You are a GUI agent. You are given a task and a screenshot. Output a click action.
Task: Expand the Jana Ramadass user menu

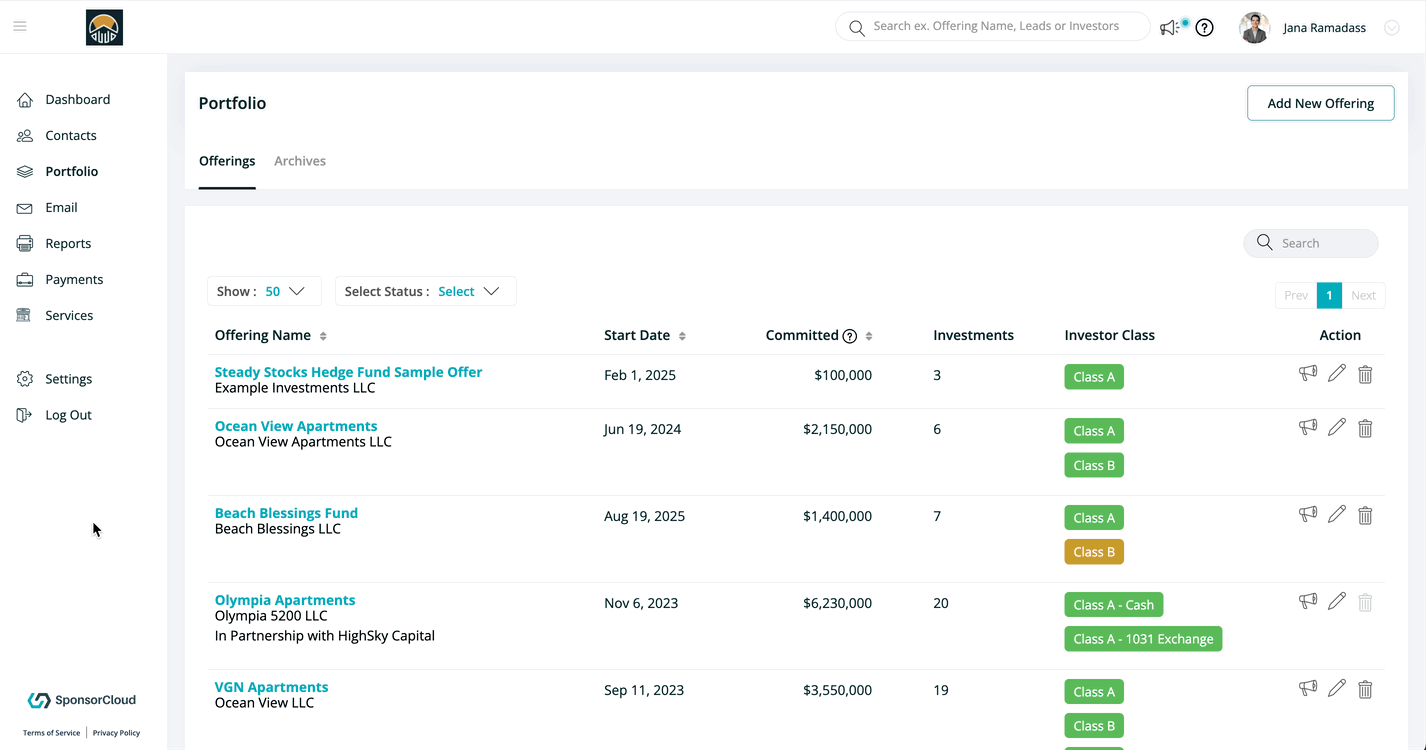coord(1391,28)
